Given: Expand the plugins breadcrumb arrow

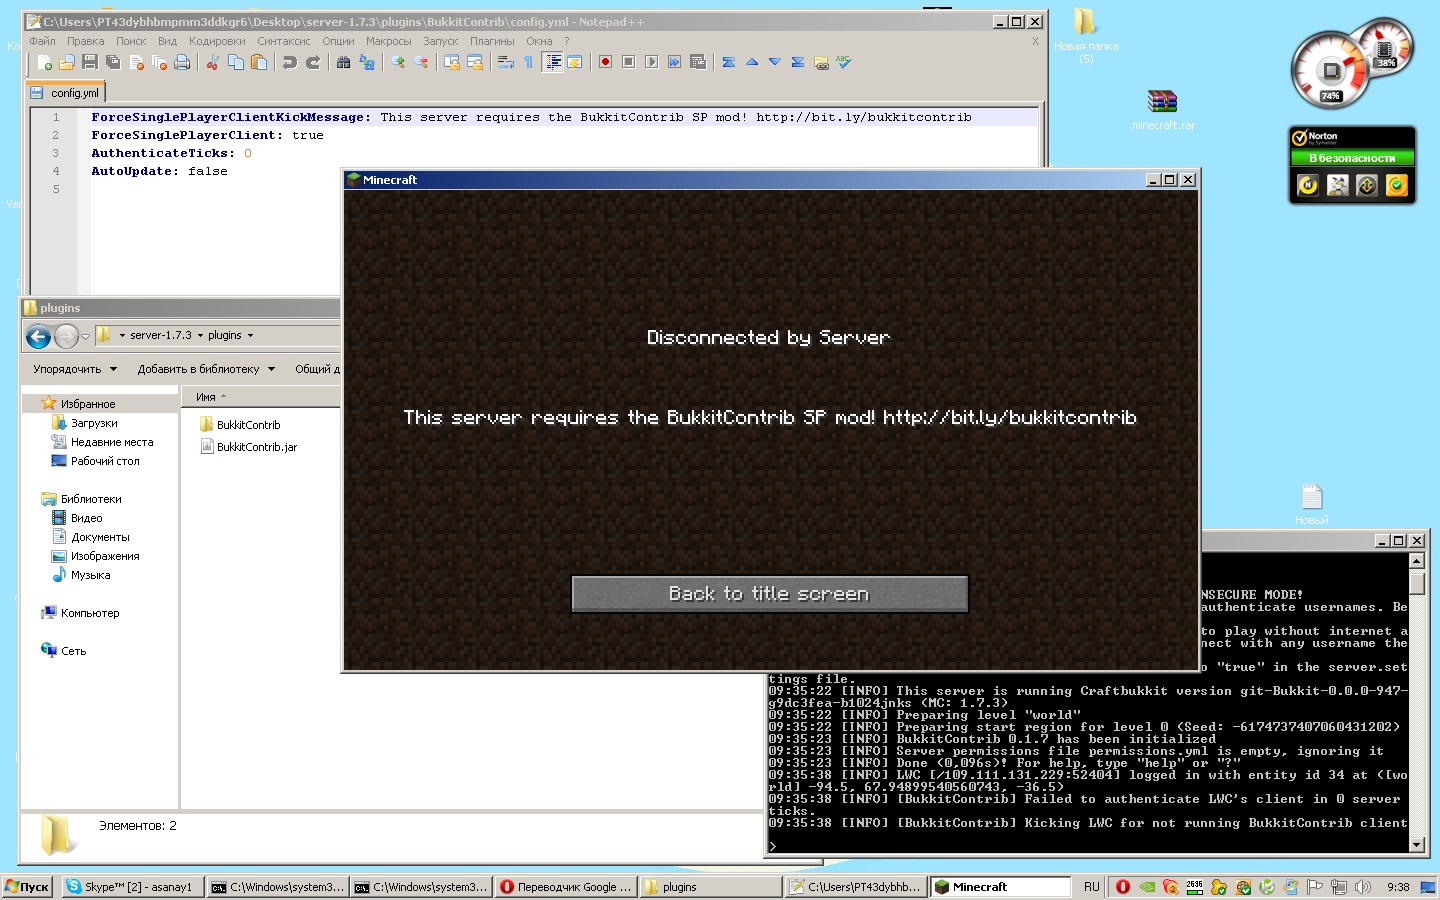Looking at the screenshot, I should 250,336.
